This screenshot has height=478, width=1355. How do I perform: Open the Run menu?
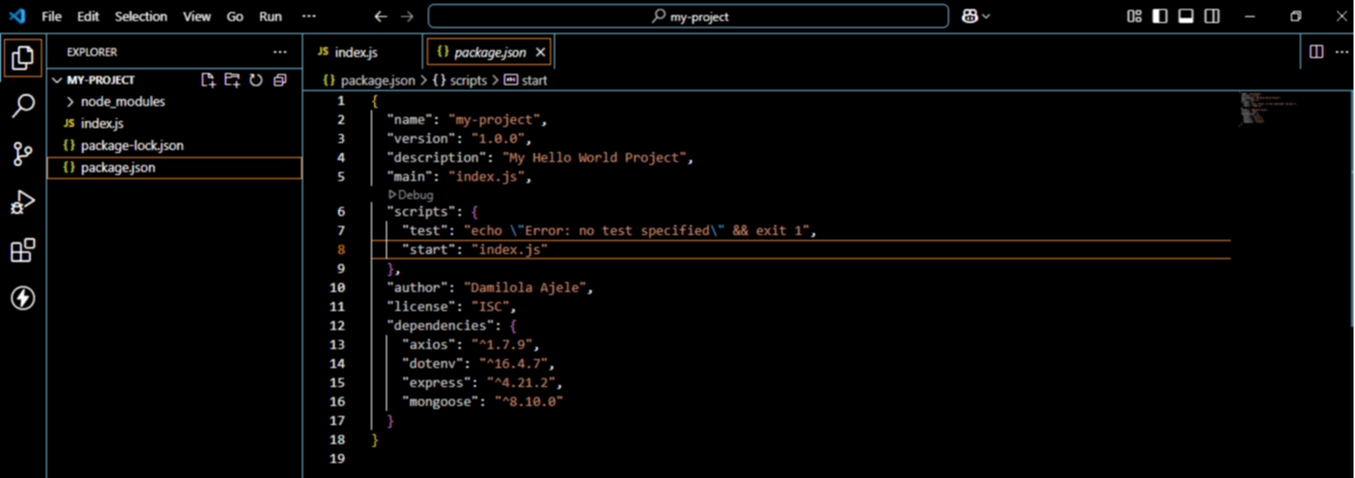click(x=270, y=16)
